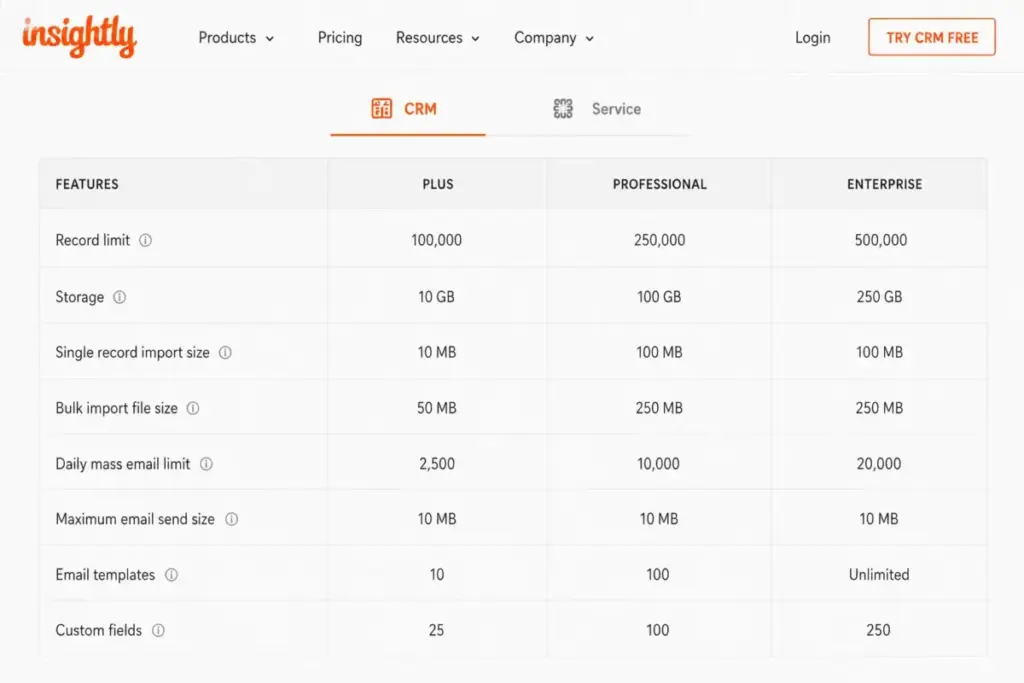Open info icon beside Email templates

click(171, 575)
